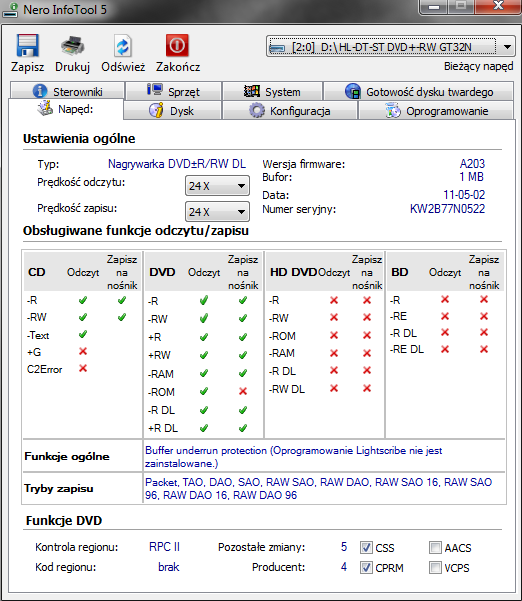Click the Nero InfoTool title bar icon
Screen dimensions: 522x601
pyautogui.click(x=10, y=10)
